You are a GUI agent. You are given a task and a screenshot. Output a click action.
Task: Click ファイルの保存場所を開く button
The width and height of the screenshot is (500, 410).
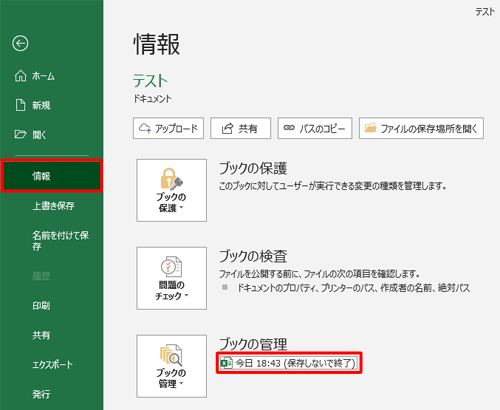point(421,128)
